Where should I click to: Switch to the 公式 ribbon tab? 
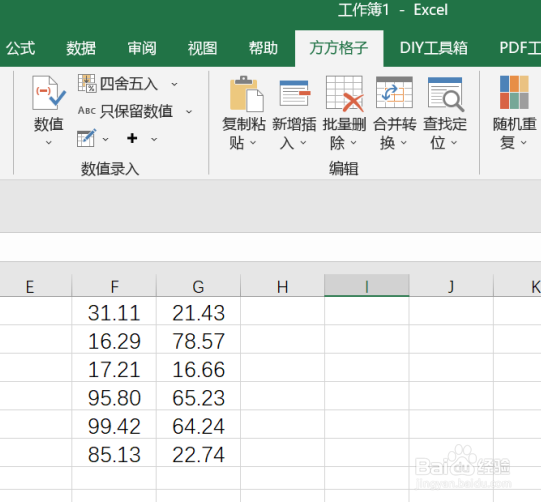tap(20, 48)
